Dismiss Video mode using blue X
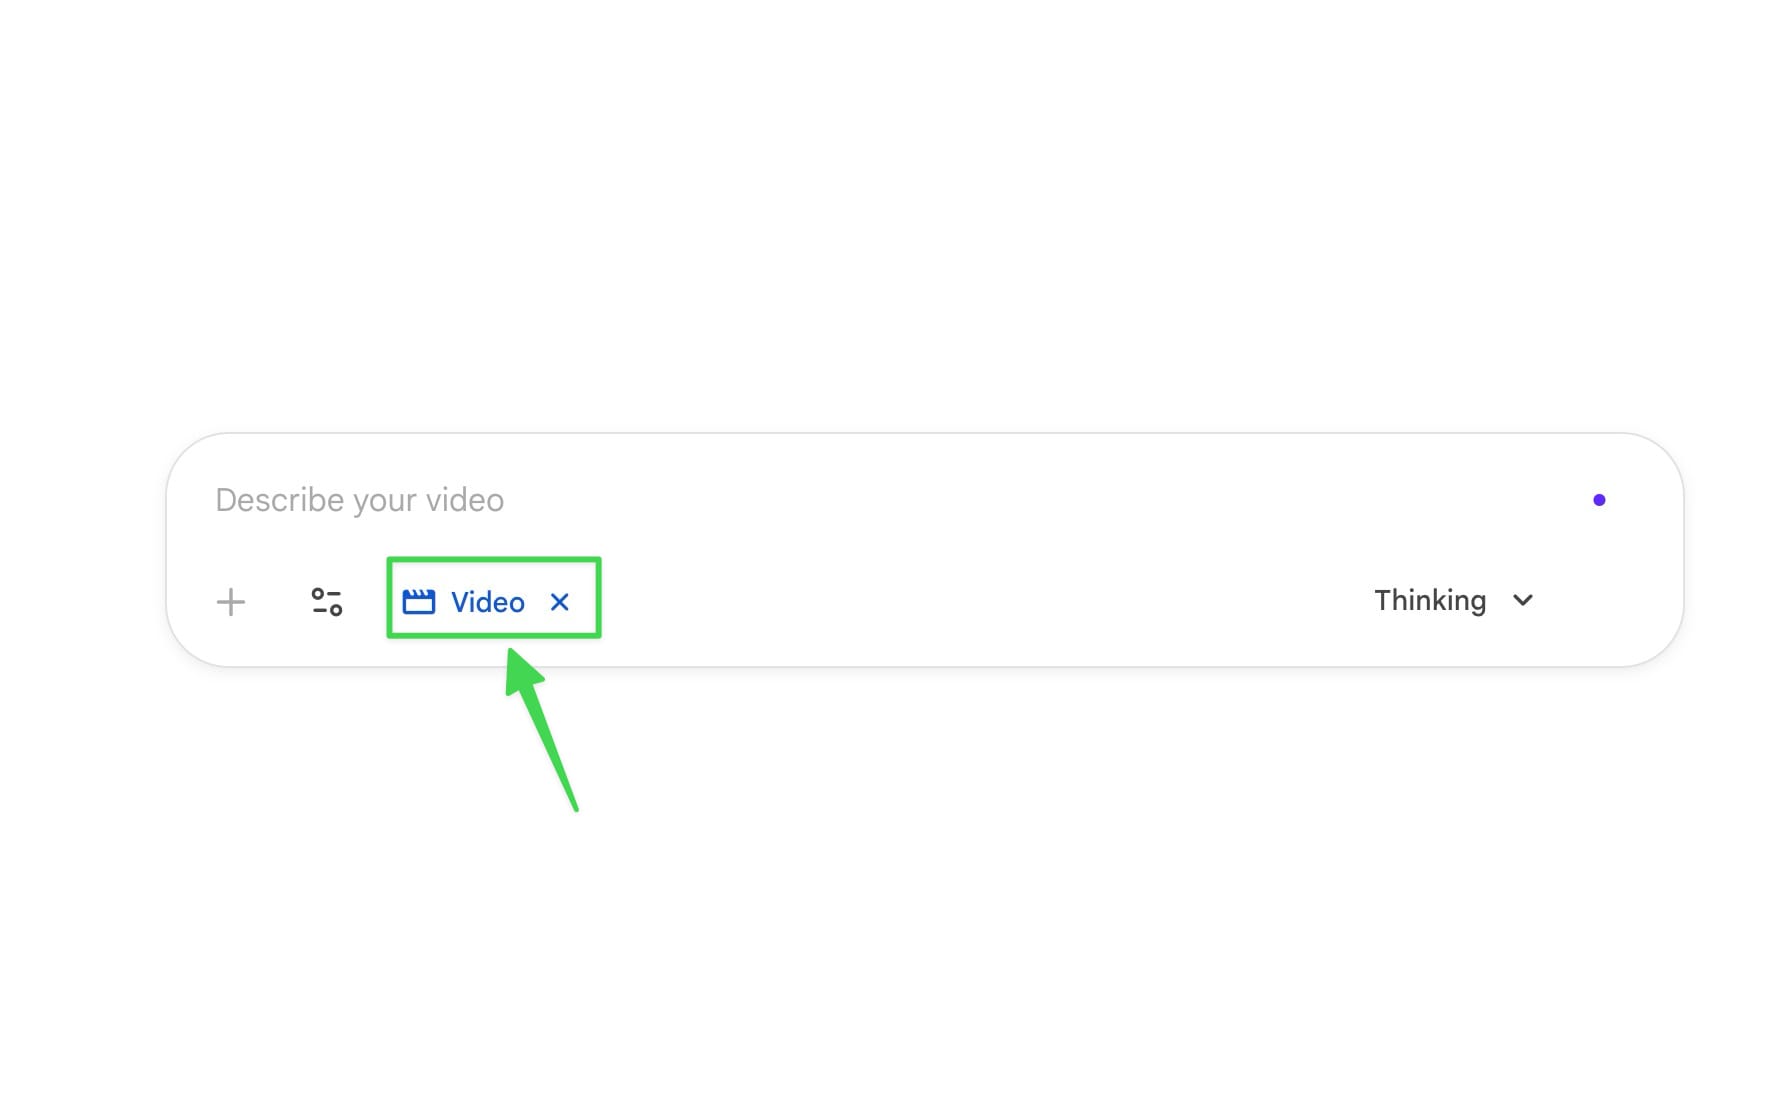This screenshot has width=1782, height=1114. coord(560,602)
